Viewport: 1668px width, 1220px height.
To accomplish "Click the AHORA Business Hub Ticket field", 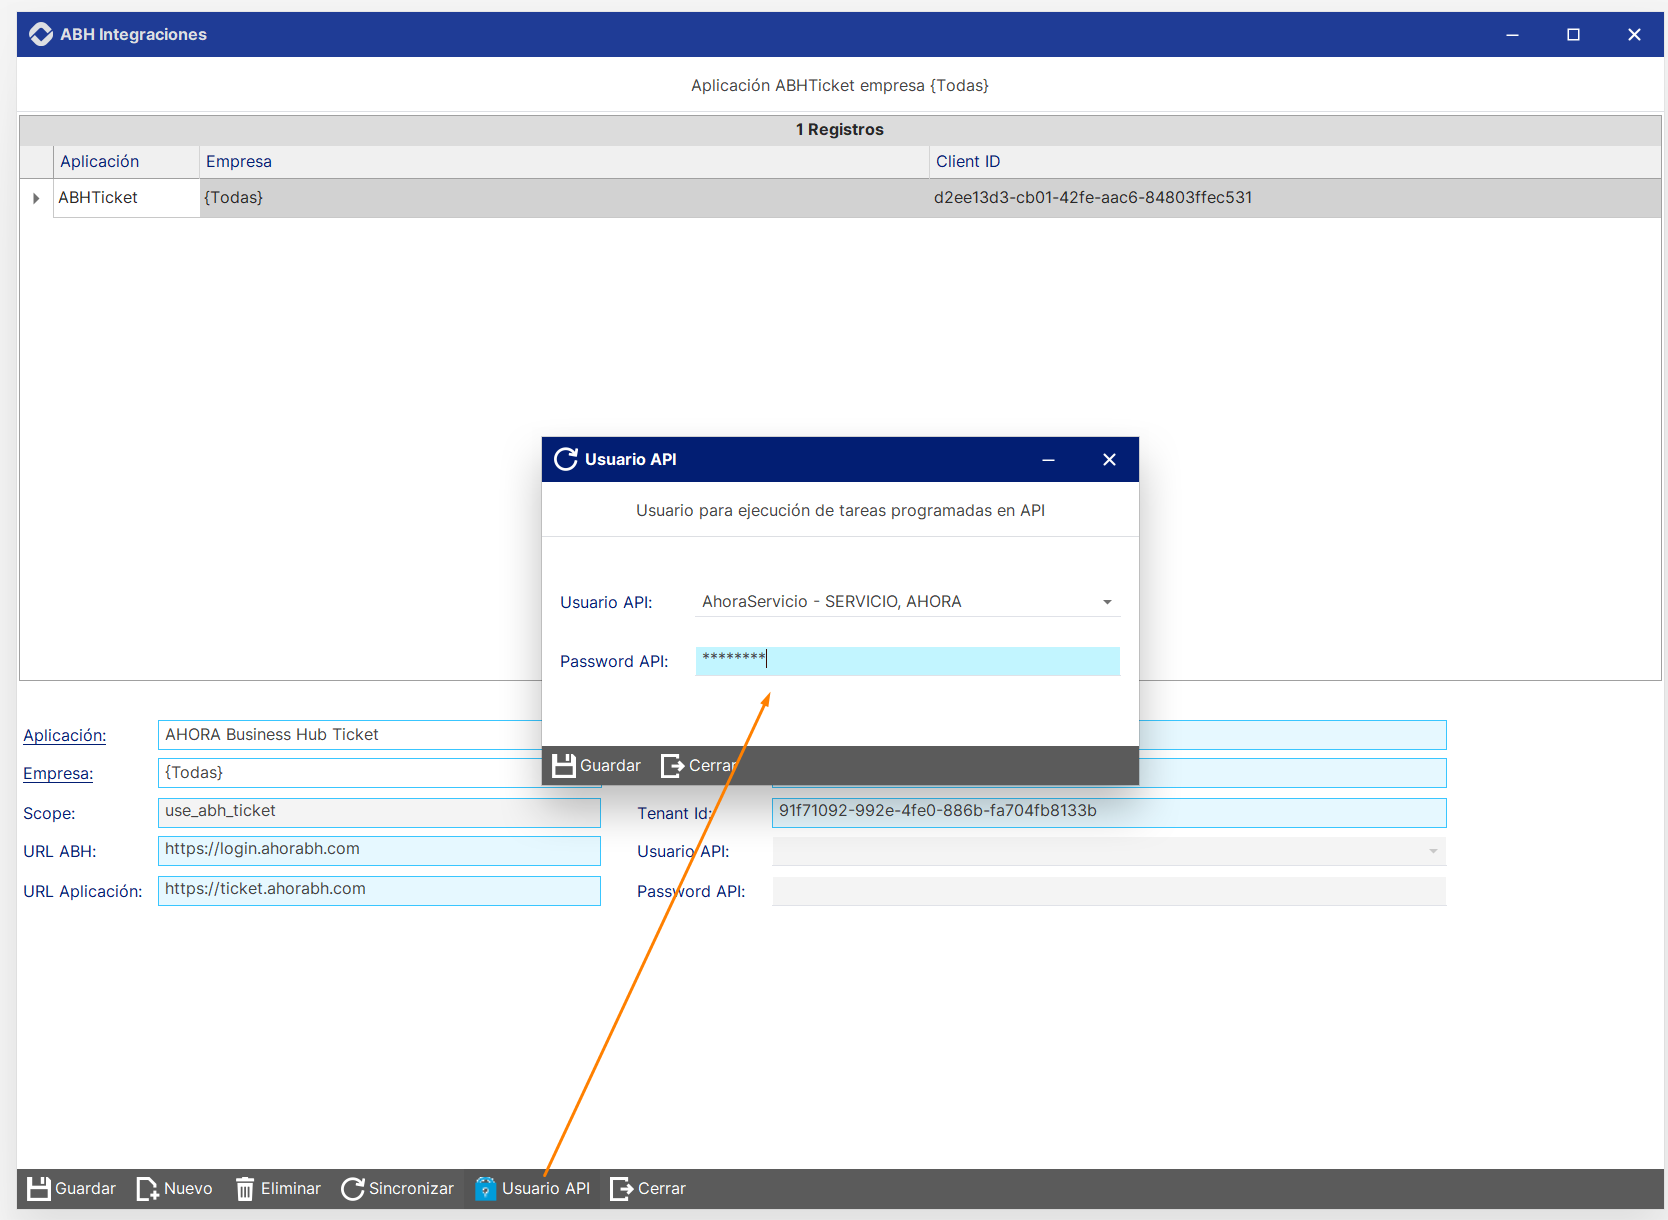I will pos(350,735).
